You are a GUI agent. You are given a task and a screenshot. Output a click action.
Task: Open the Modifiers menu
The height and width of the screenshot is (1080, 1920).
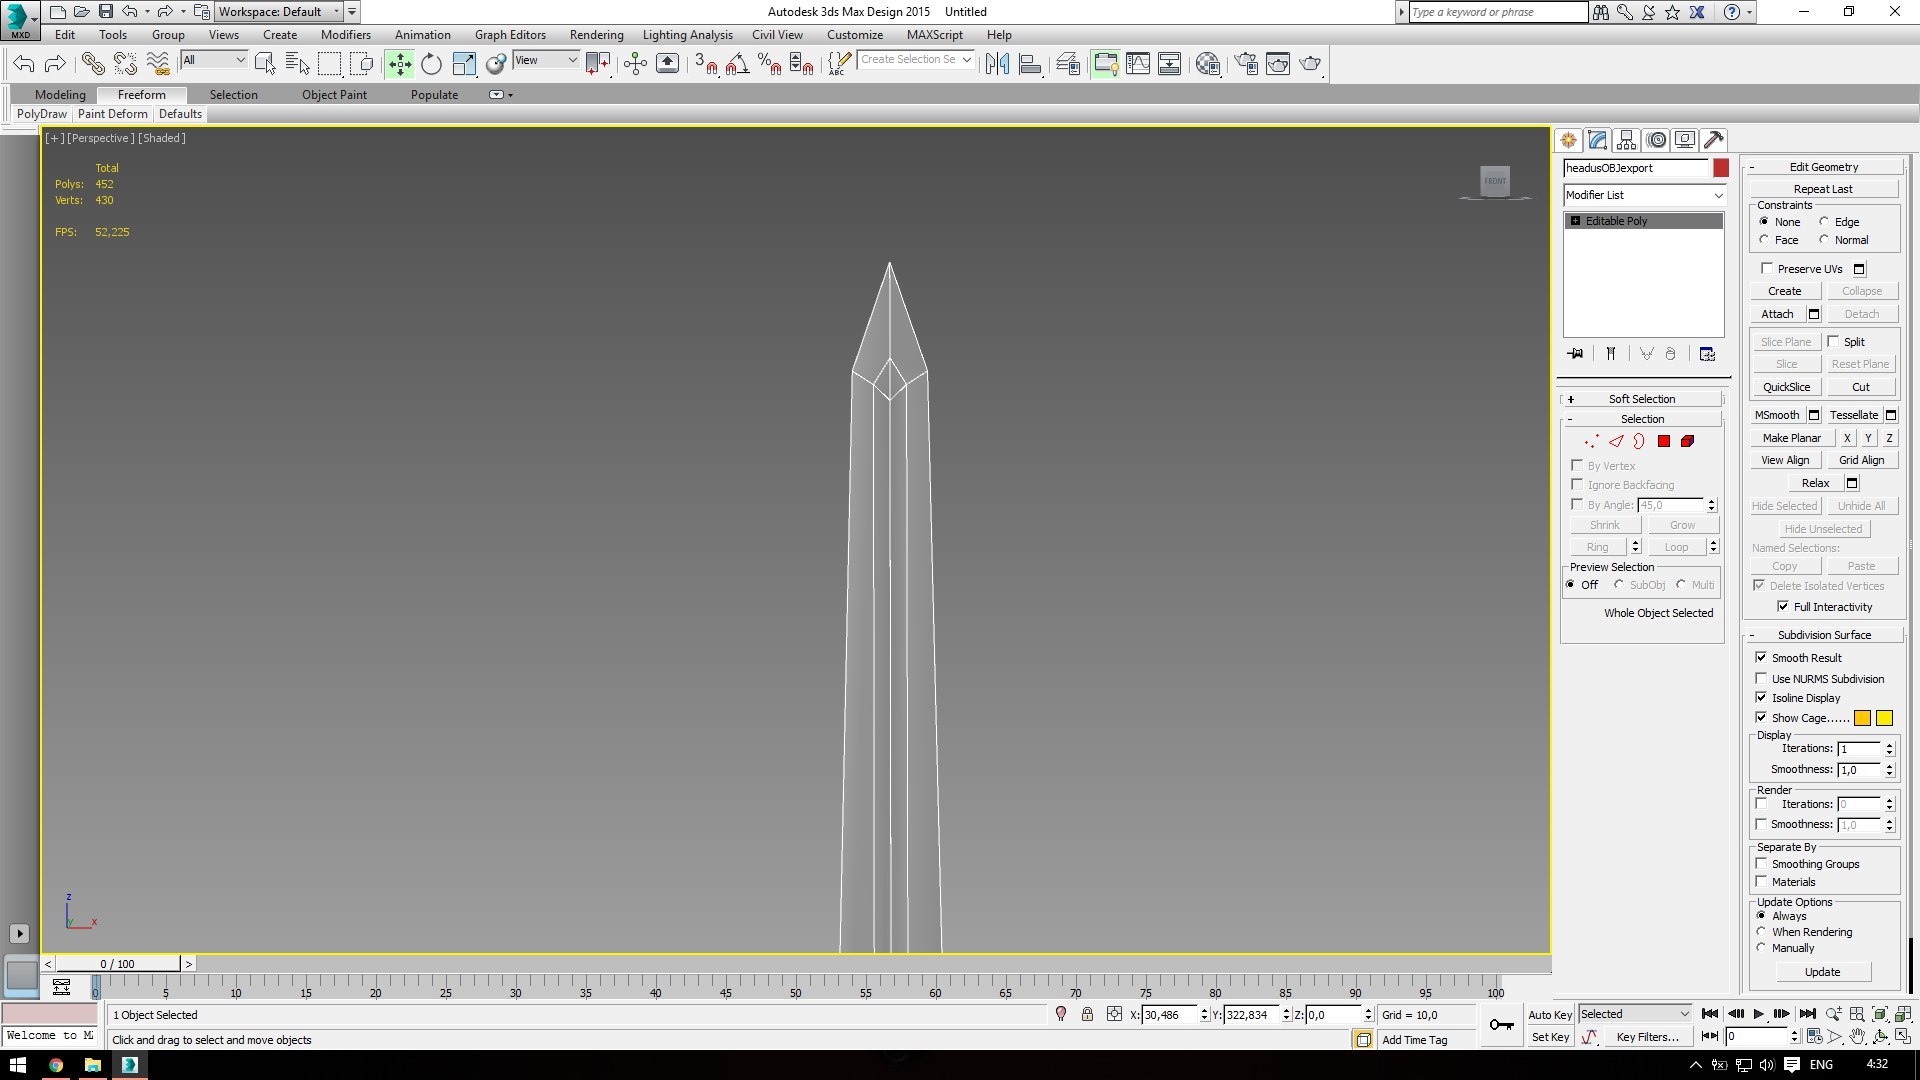(x=346, y=35)
